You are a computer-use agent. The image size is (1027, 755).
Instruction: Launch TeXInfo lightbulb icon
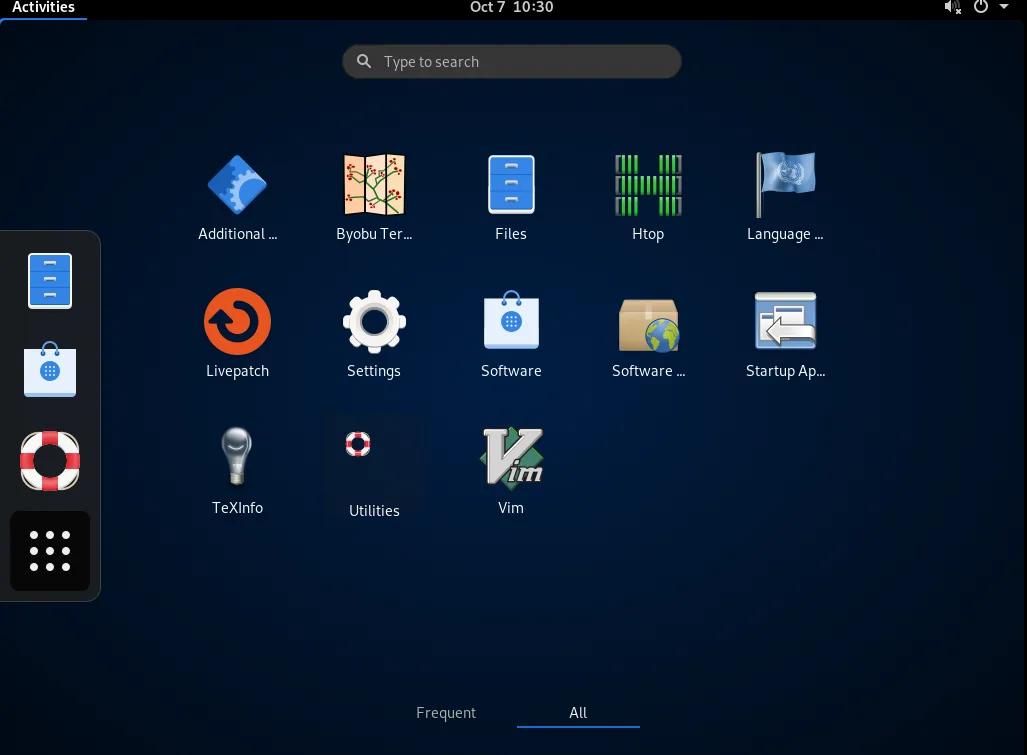(x=237, y=456)
